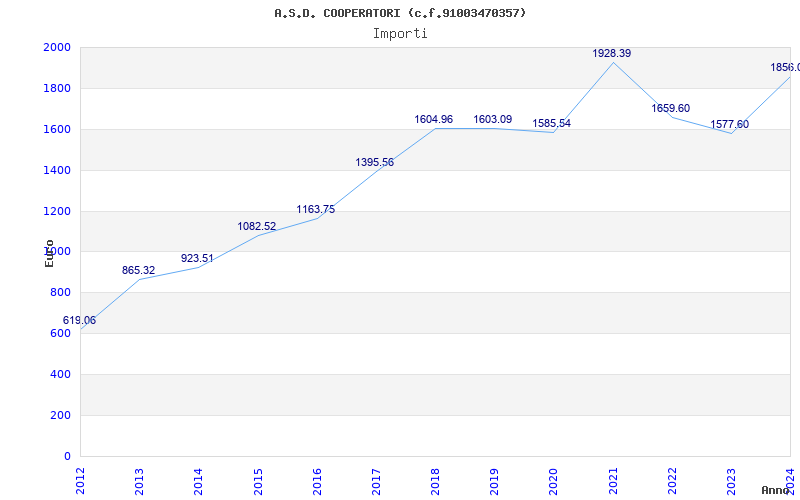
Task: Click the 1659.60 data label
Action: tap(670, 108)
